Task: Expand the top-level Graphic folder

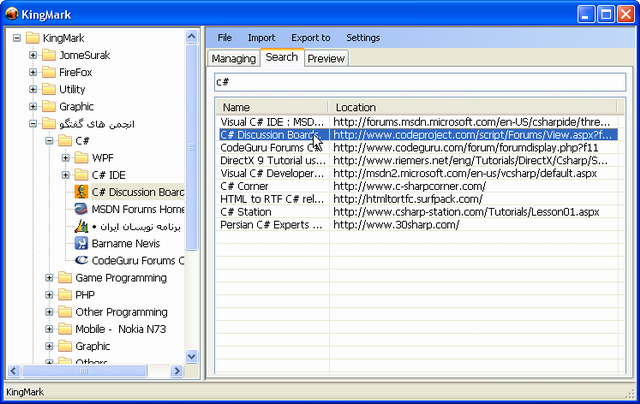Action: pyautogui.click(x=33, y=107)
